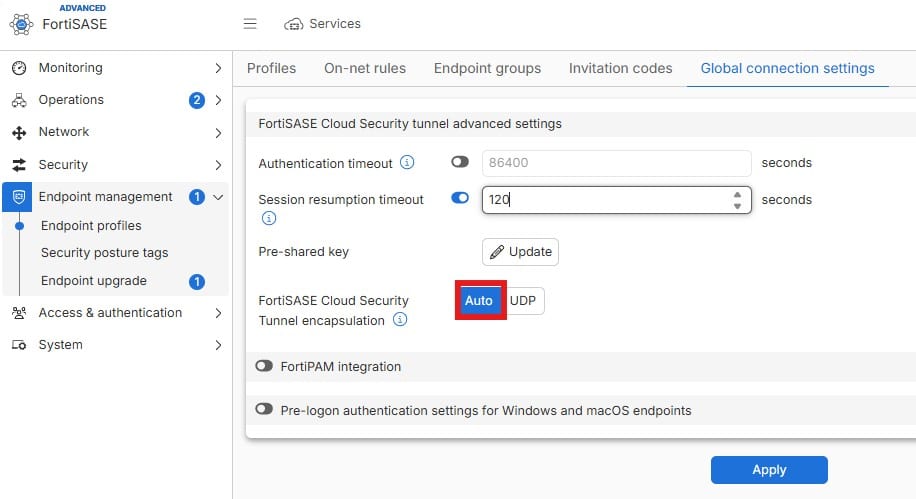The height and width of the screenshot is (499, 916).
Task: Click the Endpoint upgrade badge showing 1
Action: point(197,282)
